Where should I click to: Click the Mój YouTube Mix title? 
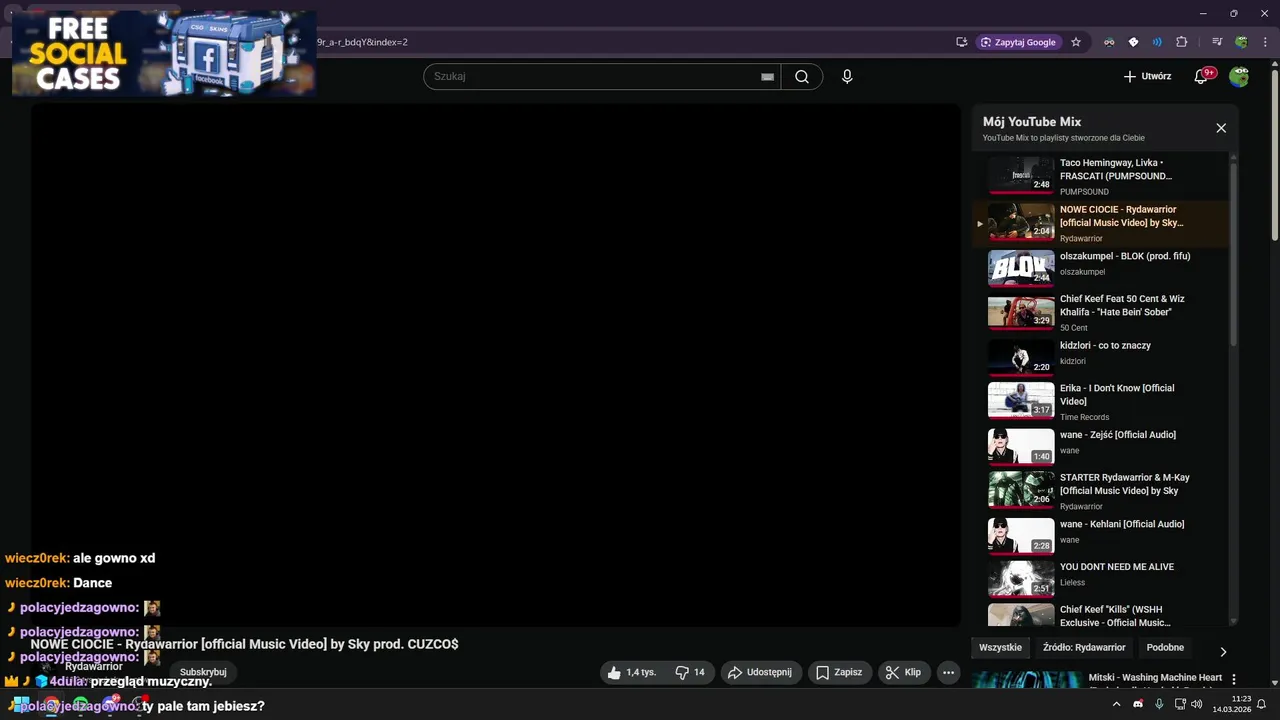(1032, 122)
